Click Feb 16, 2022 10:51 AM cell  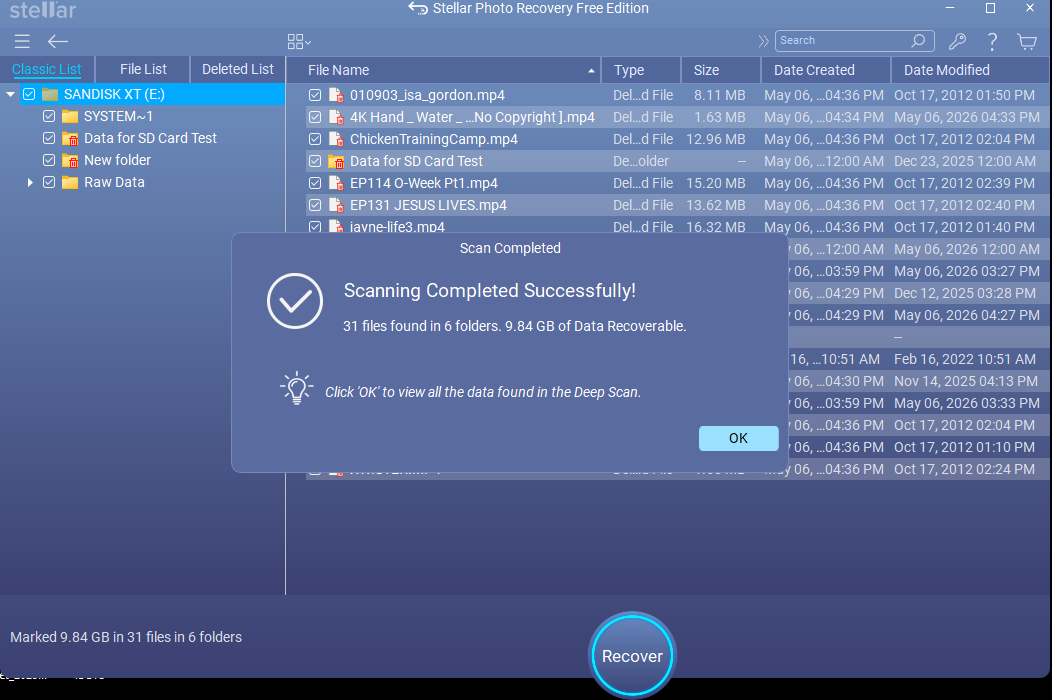965,359
